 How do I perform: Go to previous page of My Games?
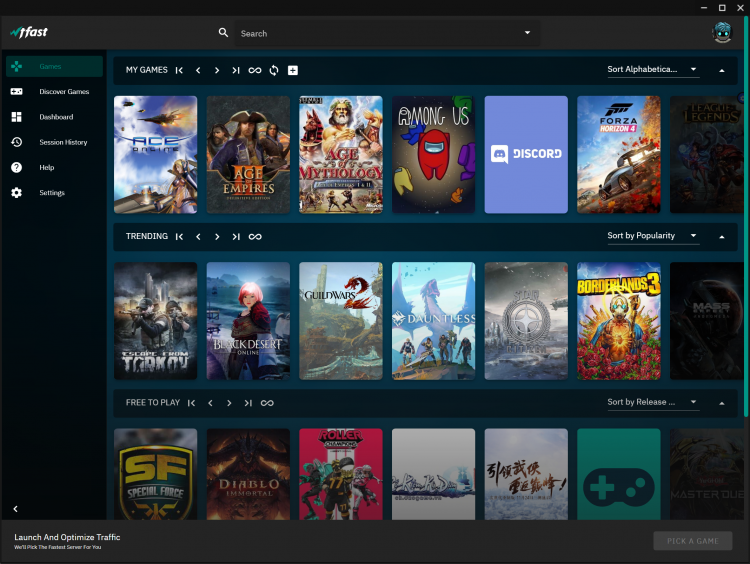pyautogui.click(x=198, y=70)
